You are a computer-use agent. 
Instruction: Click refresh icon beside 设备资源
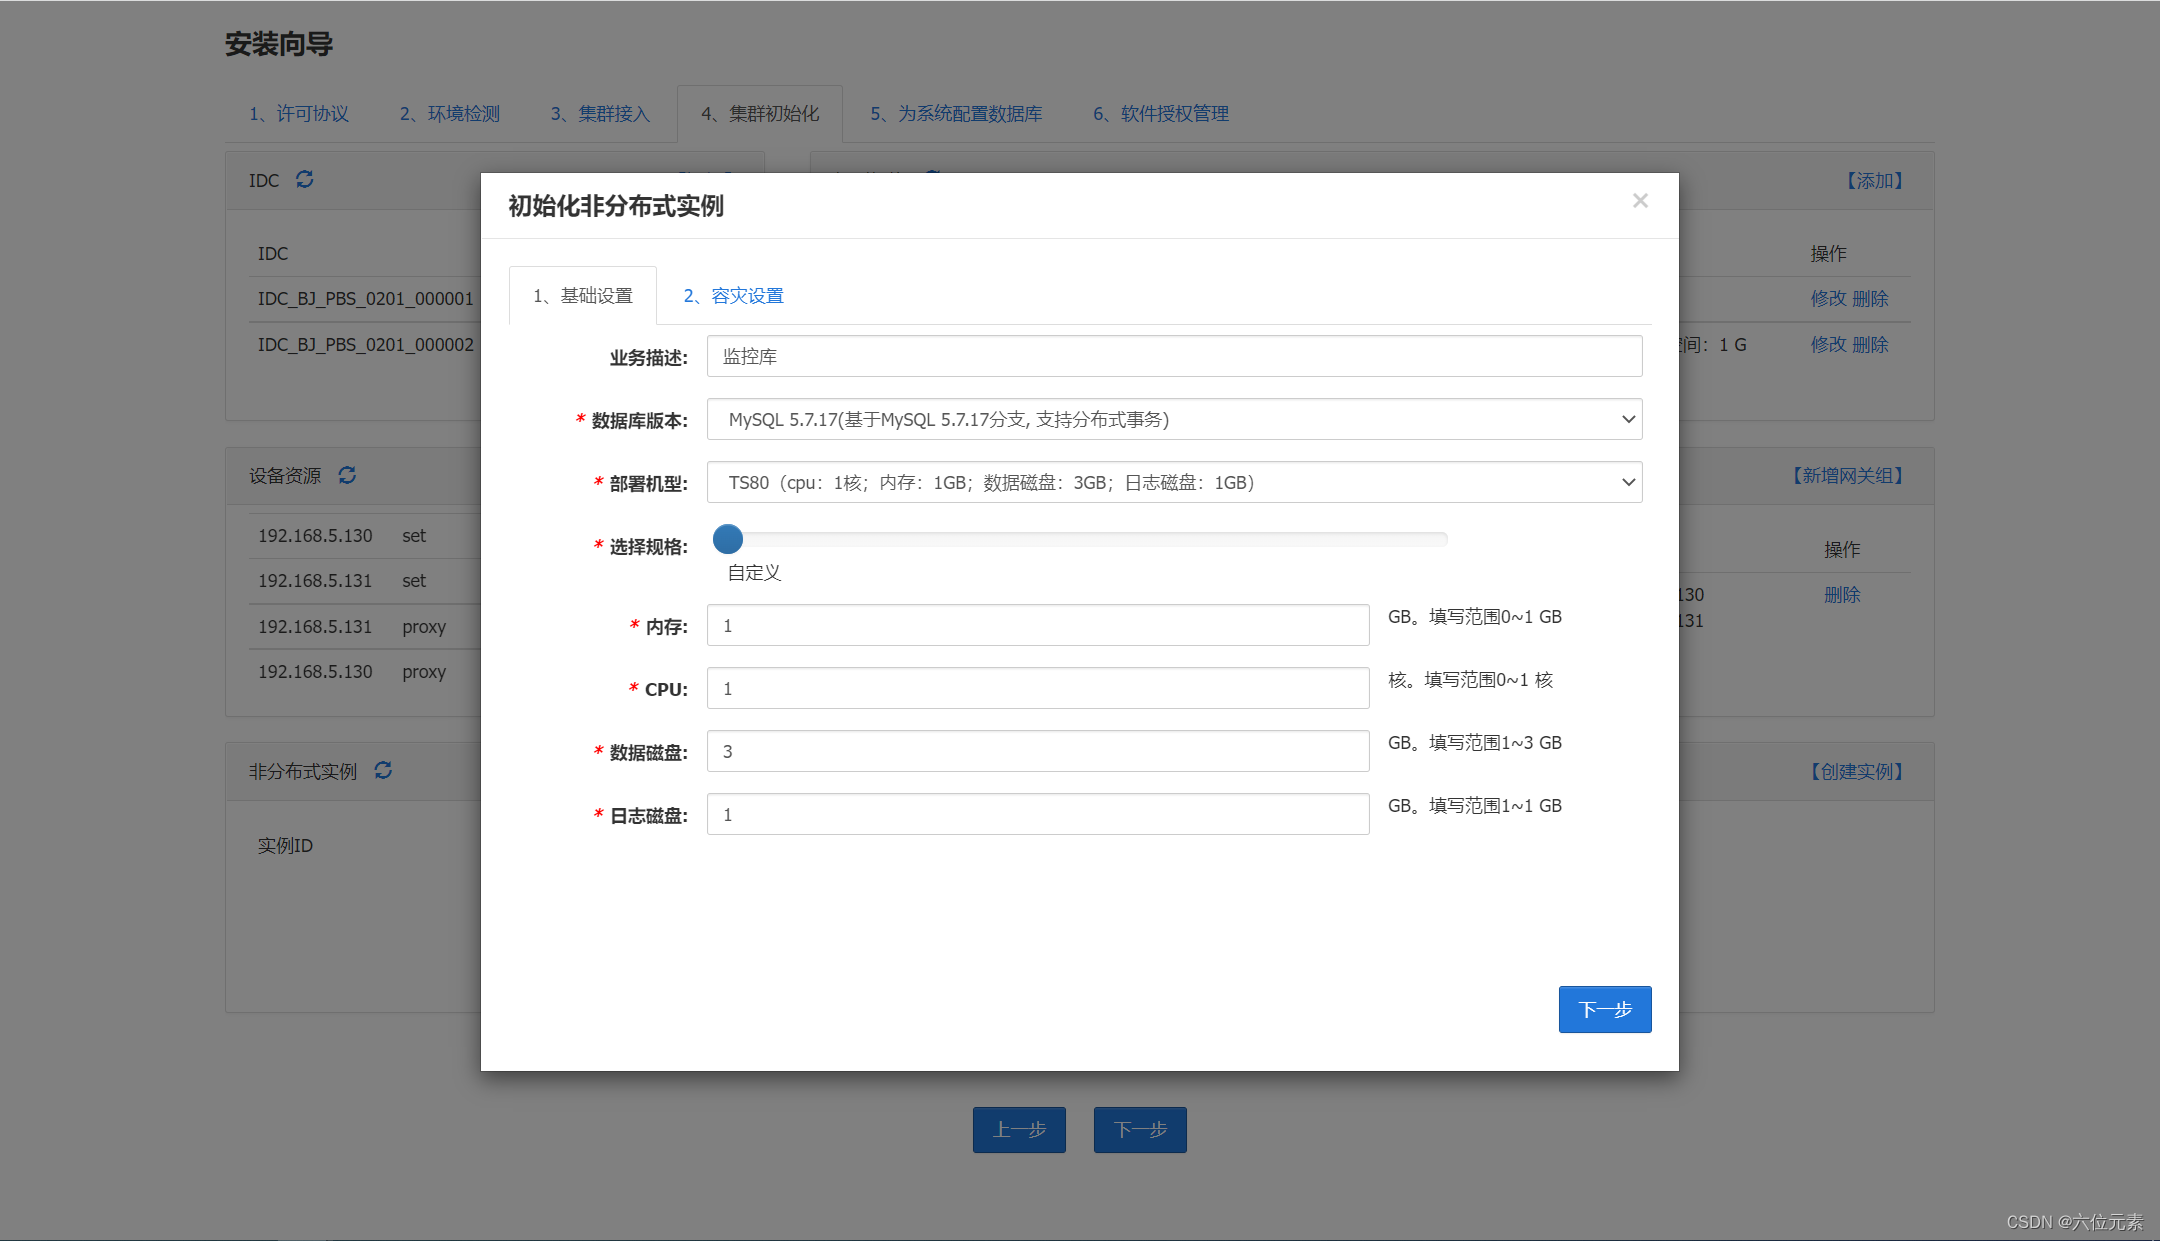tap(347, 475)
